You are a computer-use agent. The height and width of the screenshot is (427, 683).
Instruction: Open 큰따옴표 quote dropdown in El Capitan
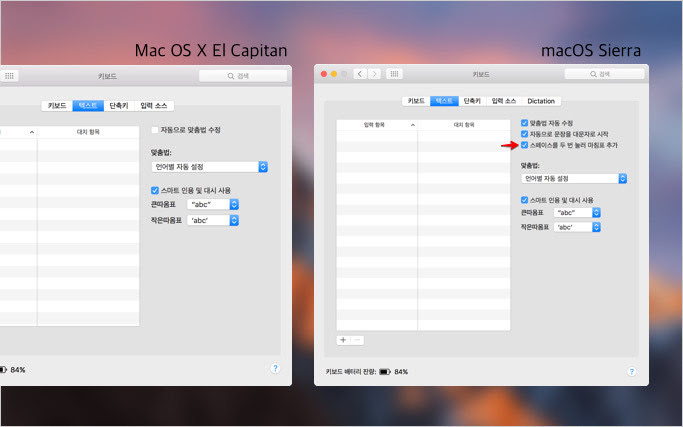213,204
